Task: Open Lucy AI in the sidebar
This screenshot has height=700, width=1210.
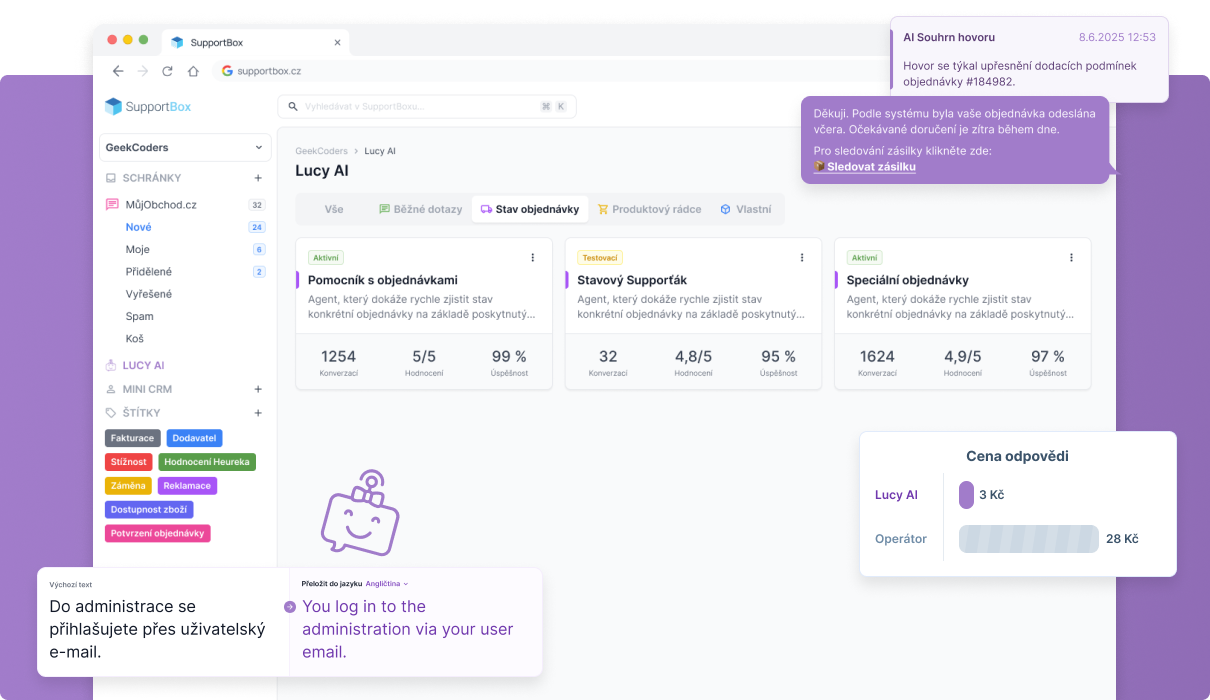Action: coord(143,365)
